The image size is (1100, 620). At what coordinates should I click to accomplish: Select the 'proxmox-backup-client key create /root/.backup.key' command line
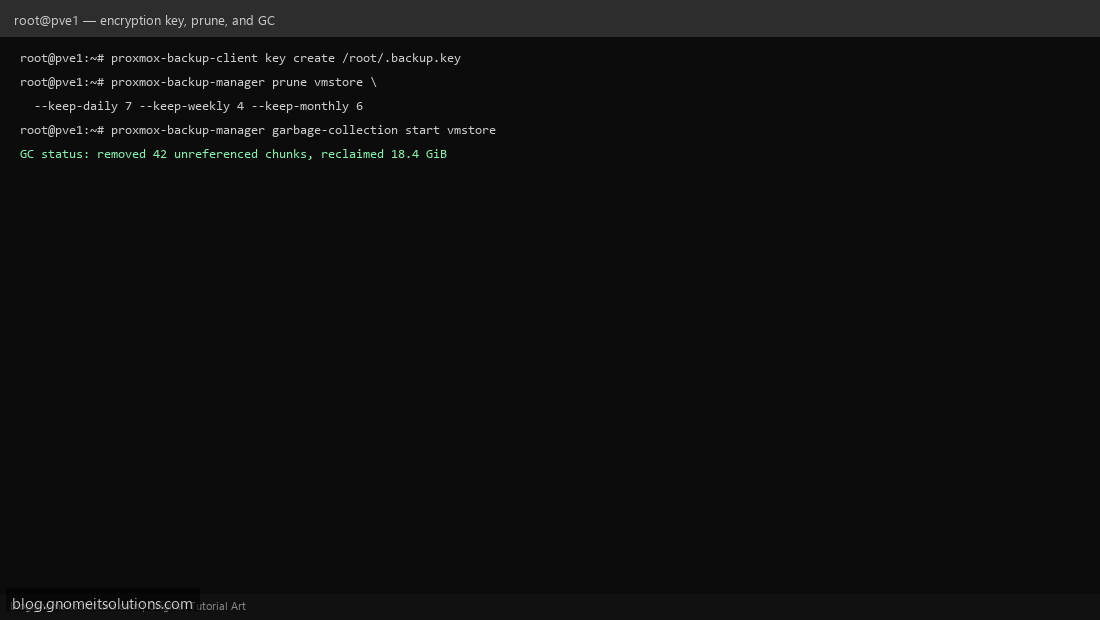coord(240,58)
